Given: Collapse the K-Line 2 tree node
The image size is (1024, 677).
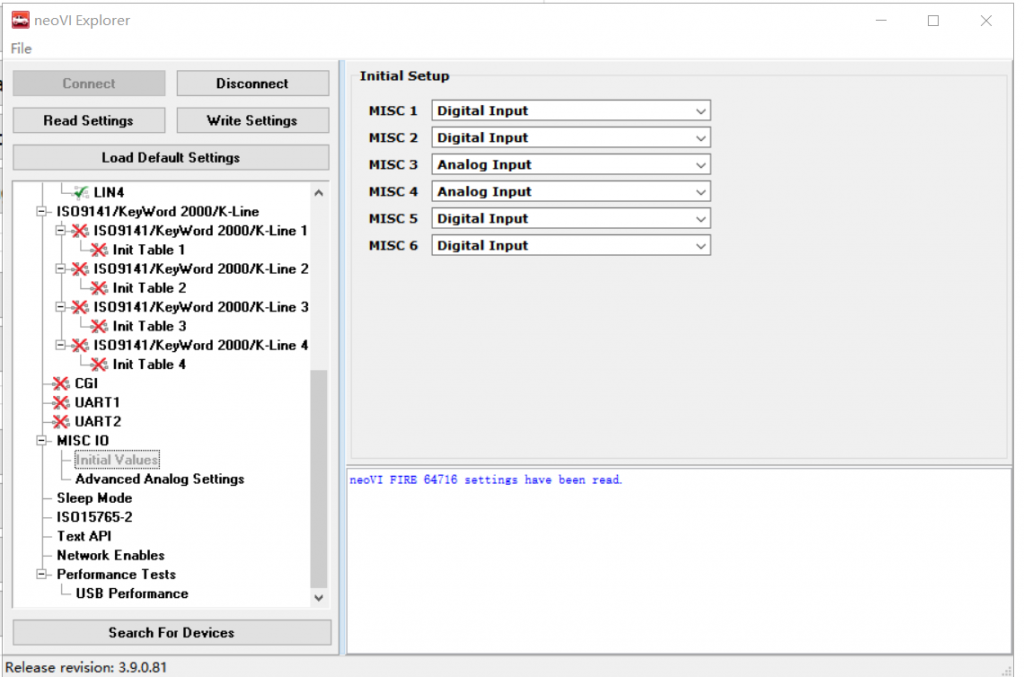Looking at the screenshot, I should [x=61, y=269].
